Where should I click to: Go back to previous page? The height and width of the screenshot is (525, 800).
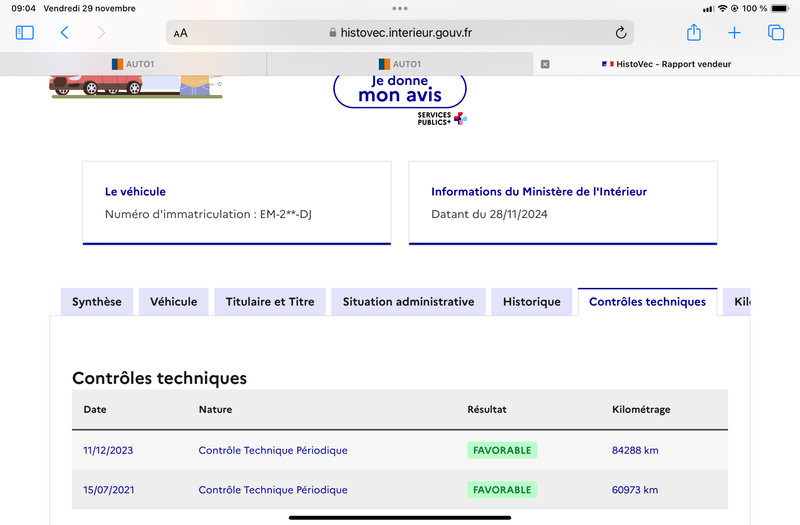click(x=64, y=33)
